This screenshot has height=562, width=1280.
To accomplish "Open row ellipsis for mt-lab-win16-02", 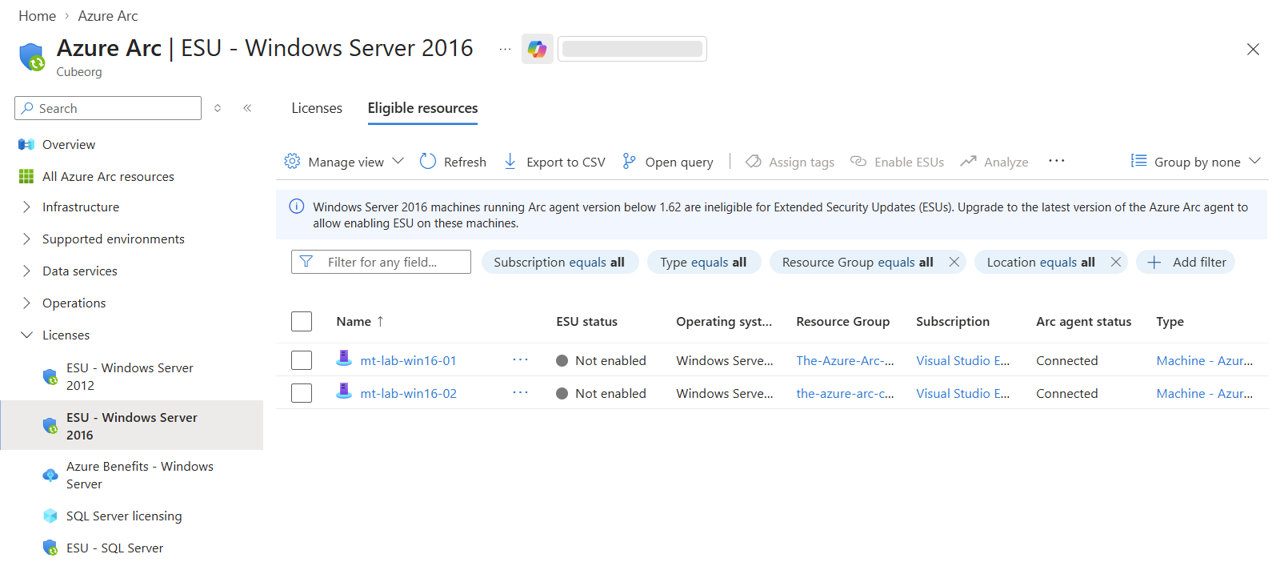I will point(520,393).
